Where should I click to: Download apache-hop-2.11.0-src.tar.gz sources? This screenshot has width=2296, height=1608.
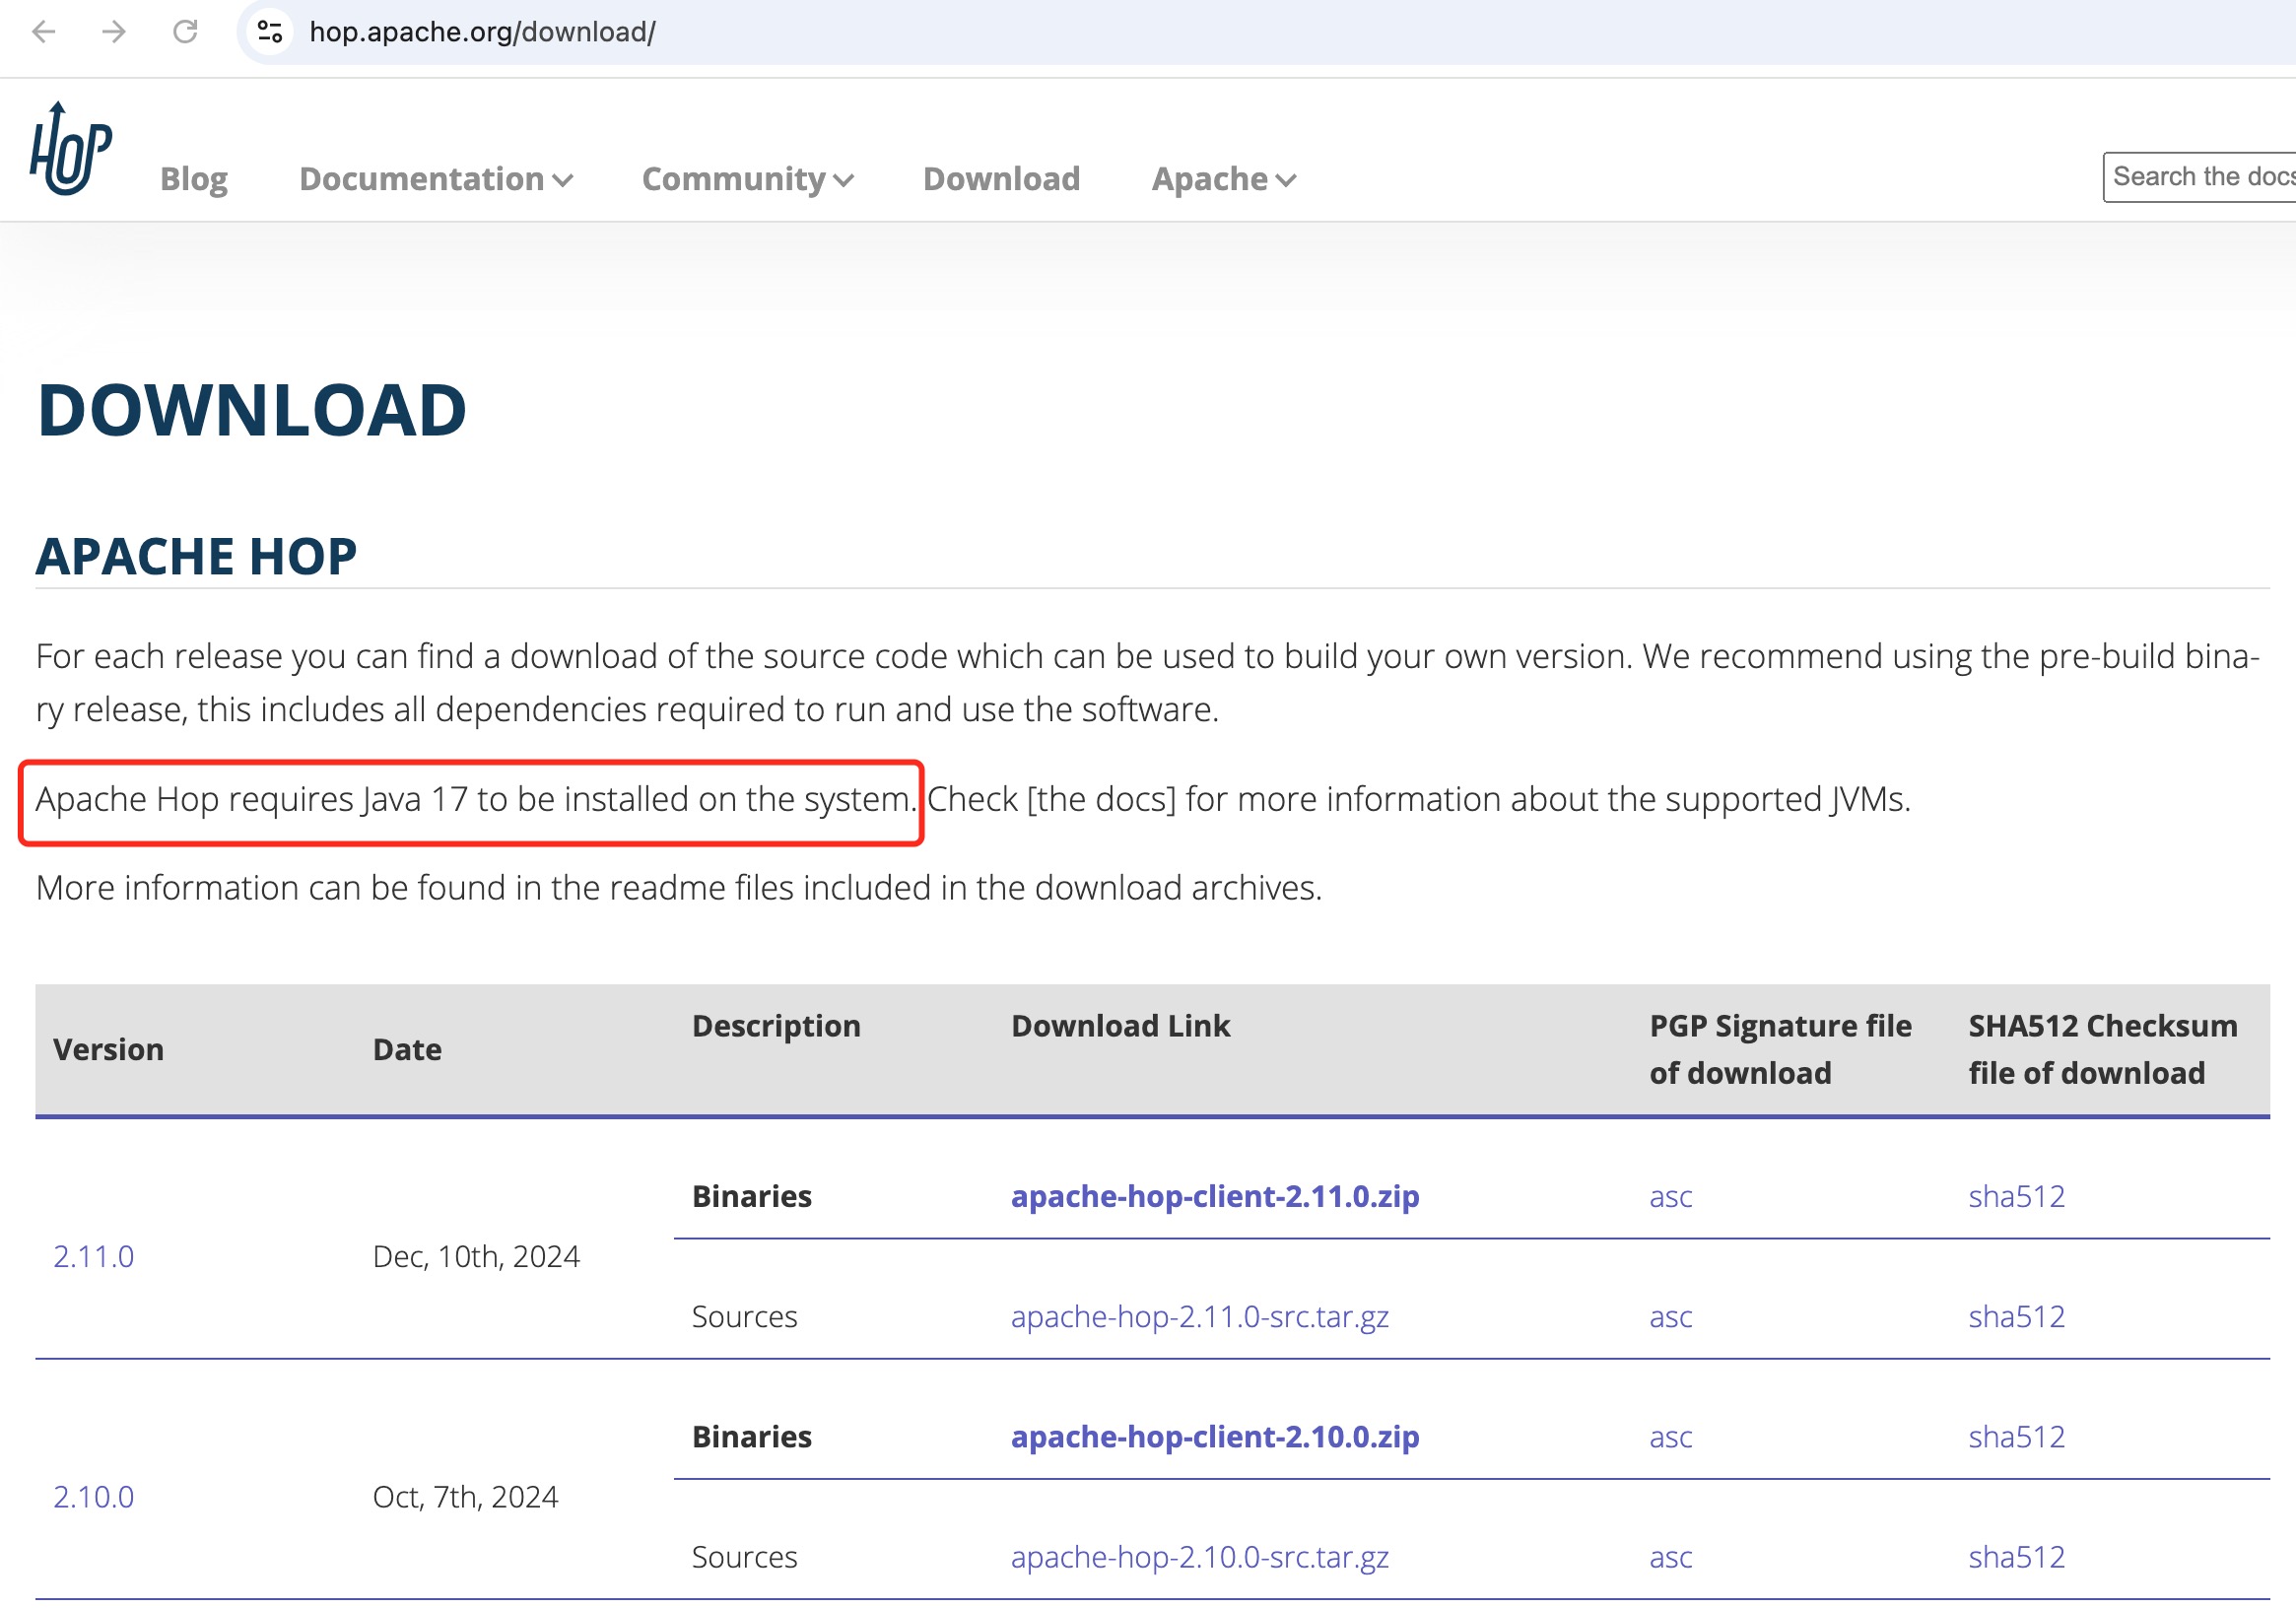[x=1199, y=1316]
